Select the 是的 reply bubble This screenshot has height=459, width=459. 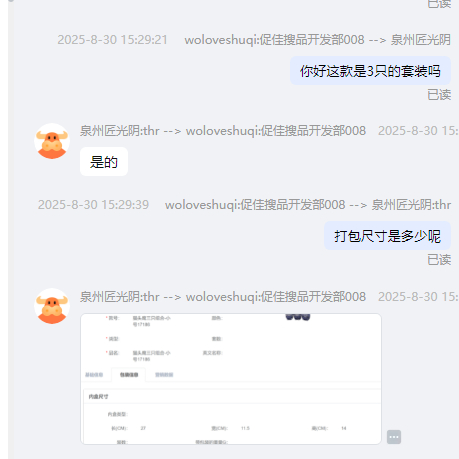(104, 162)
